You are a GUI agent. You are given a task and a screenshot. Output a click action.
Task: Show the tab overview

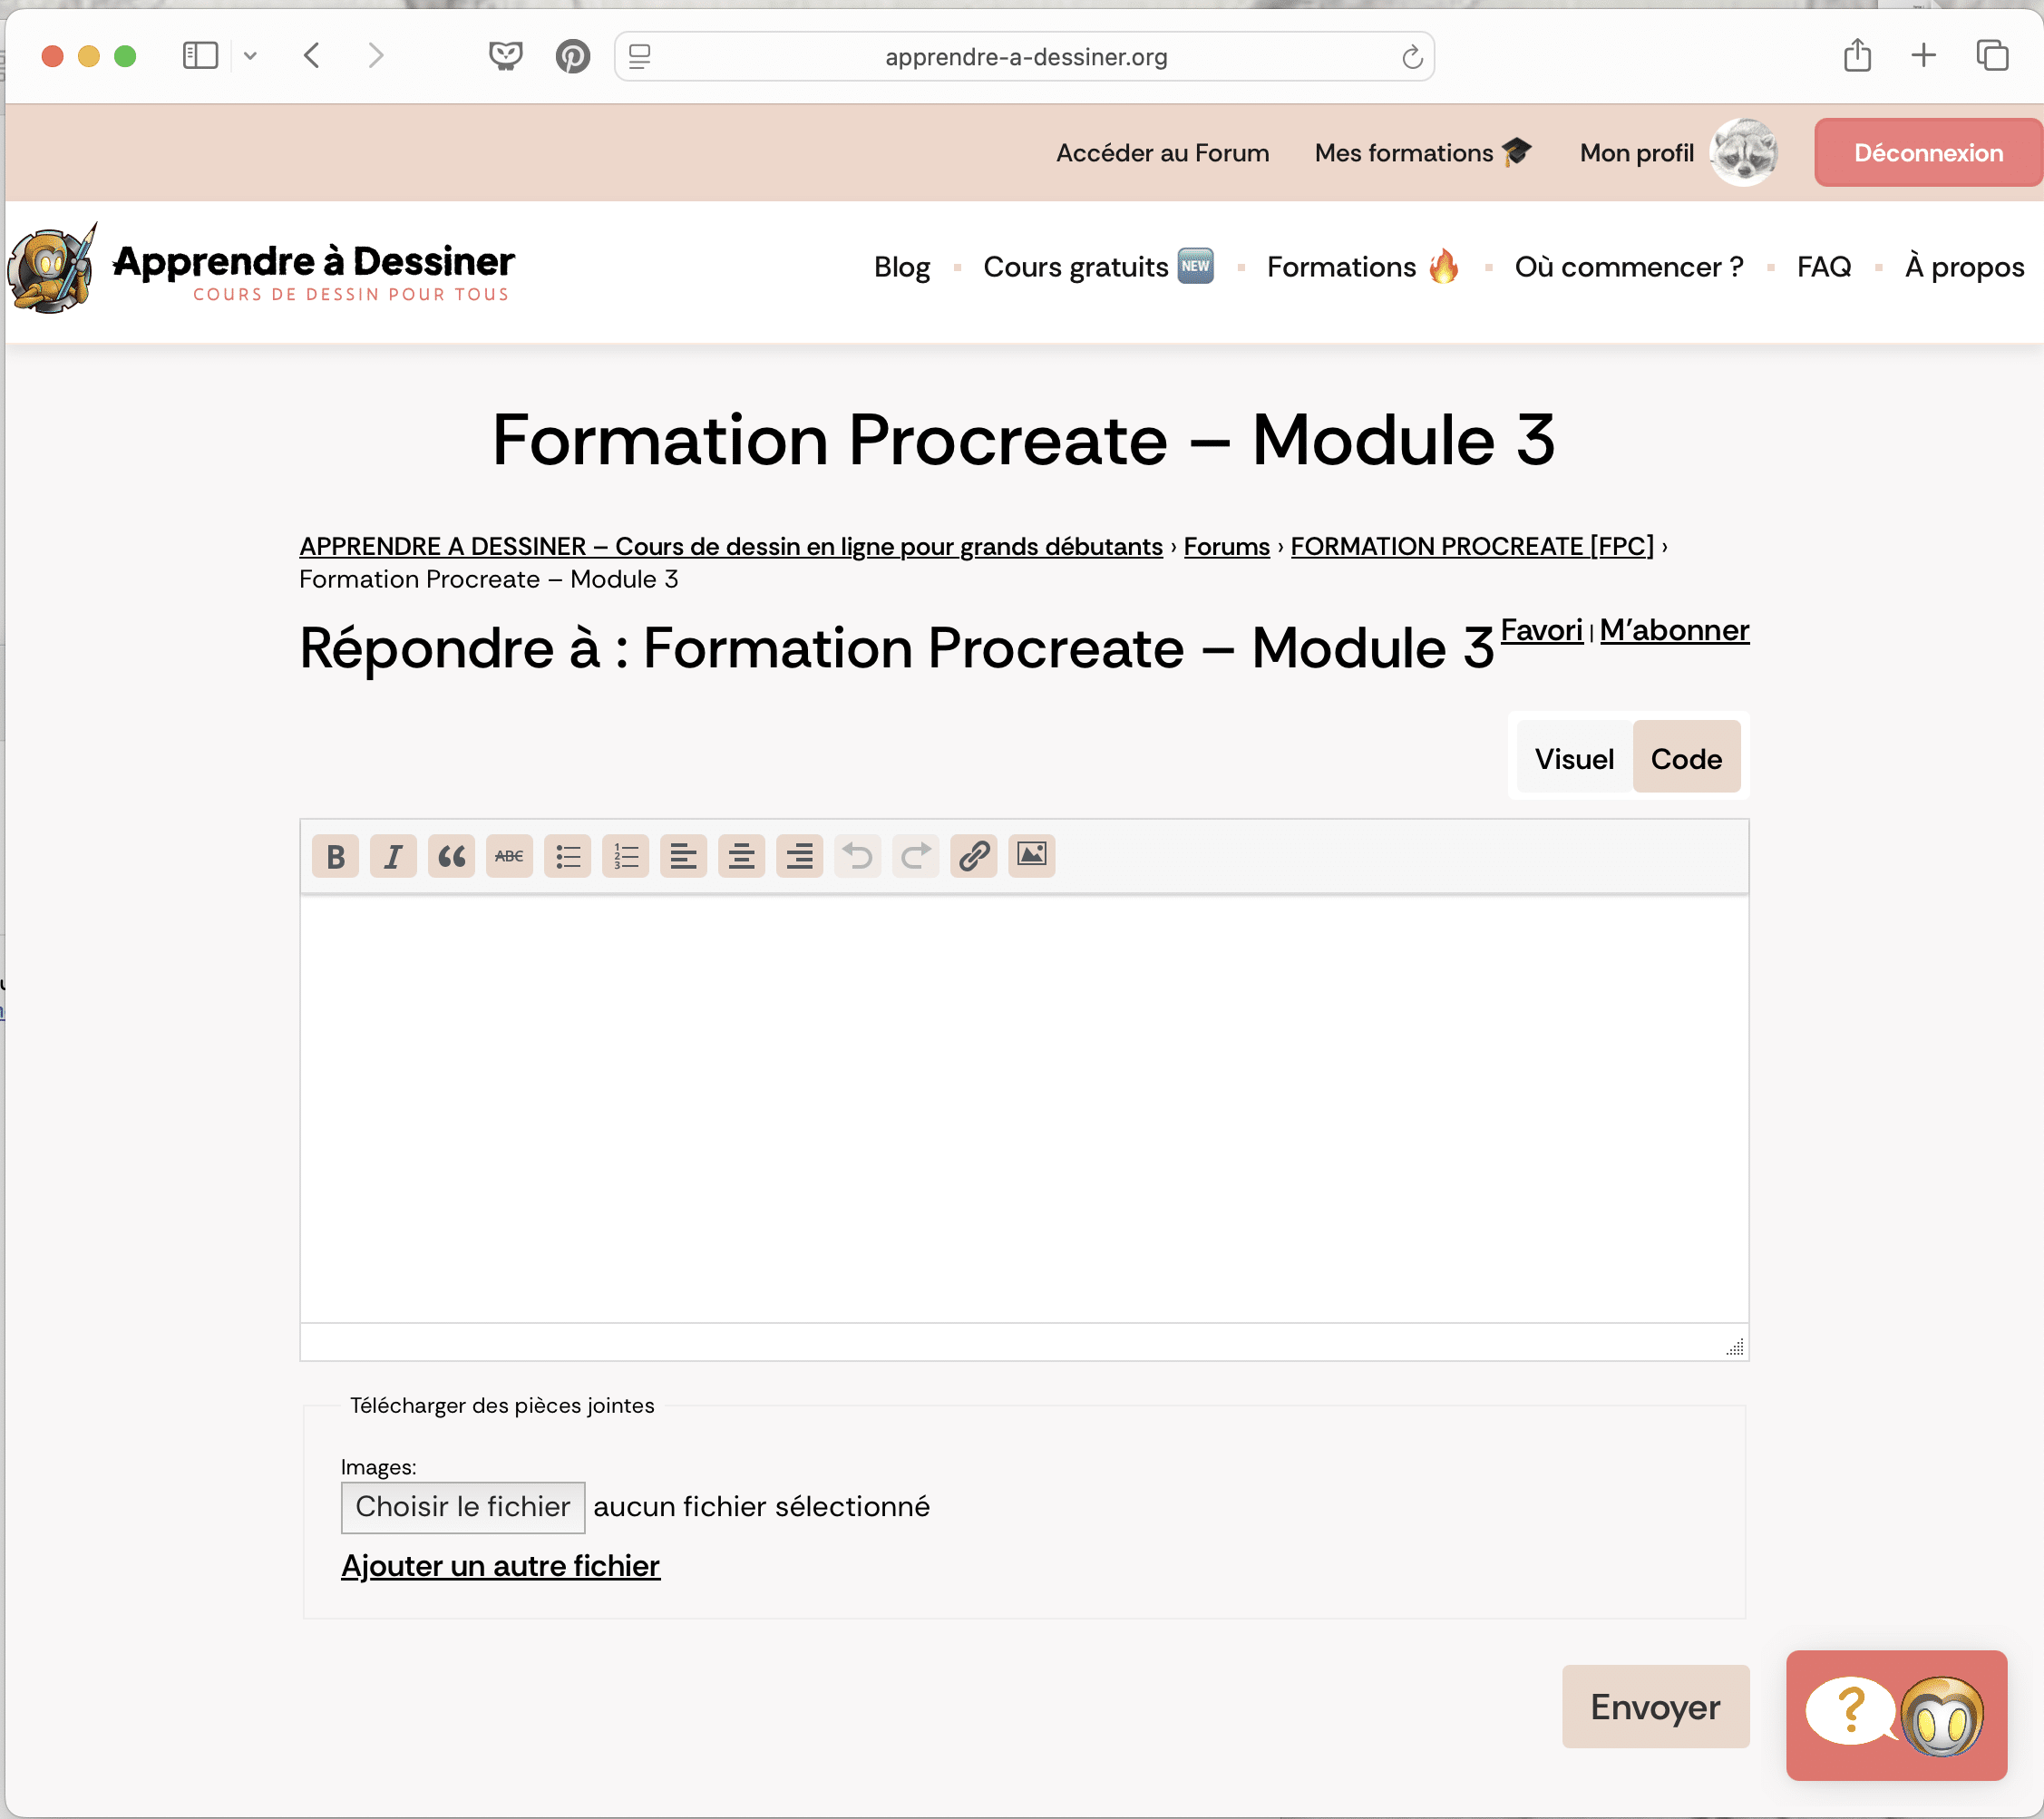[x=1992, y=55]
